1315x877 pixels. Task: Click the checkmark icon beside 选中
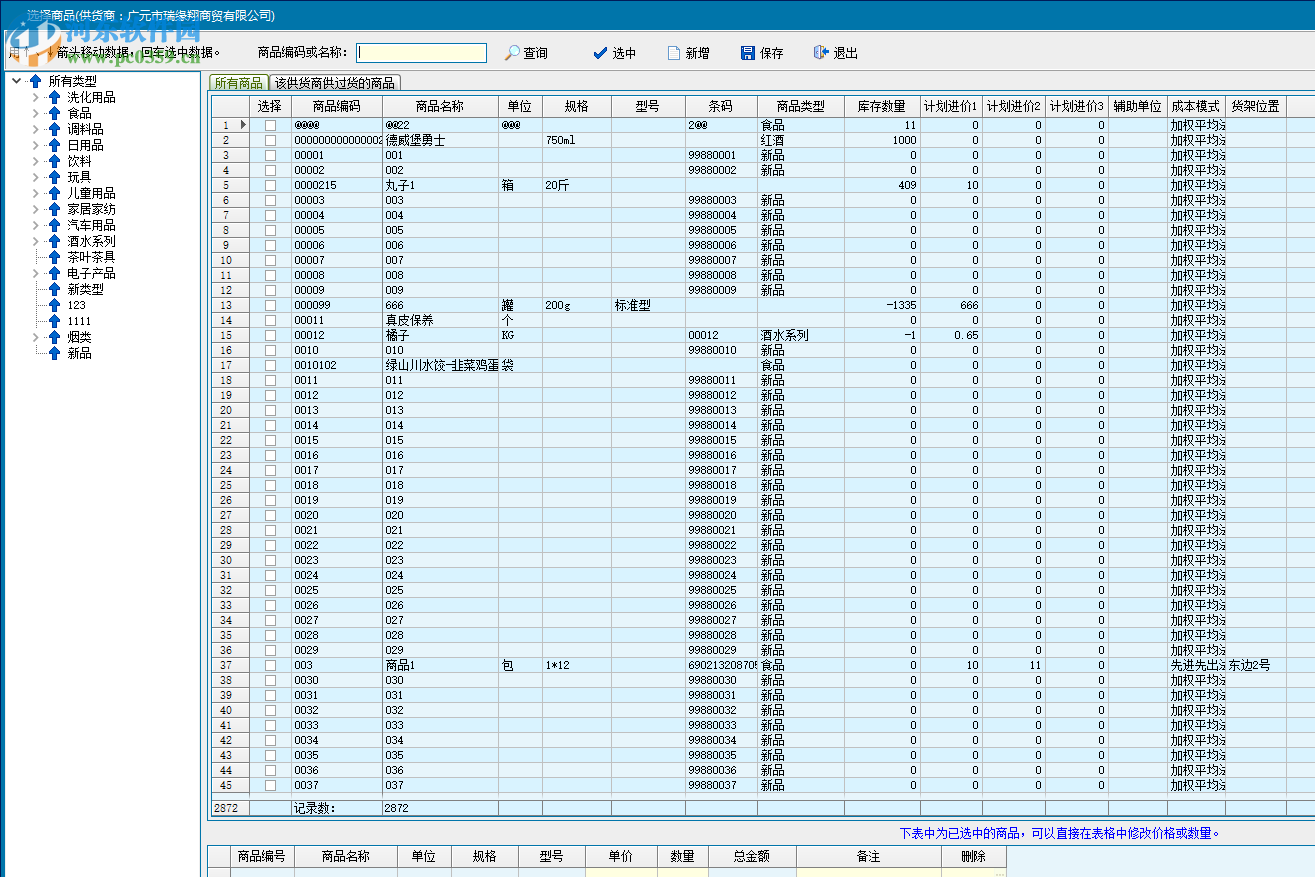pos(600,53)
